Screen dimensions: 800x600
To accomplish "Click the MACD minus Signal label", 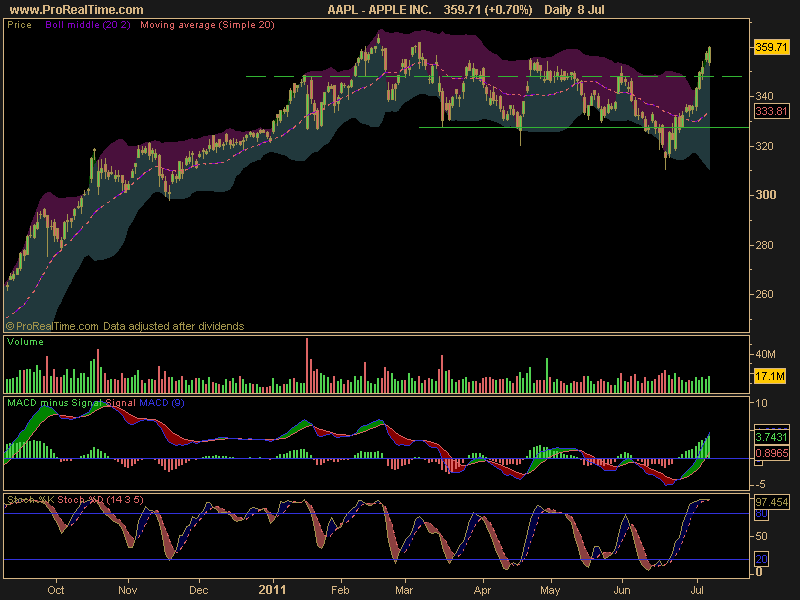I will (55, 403).
